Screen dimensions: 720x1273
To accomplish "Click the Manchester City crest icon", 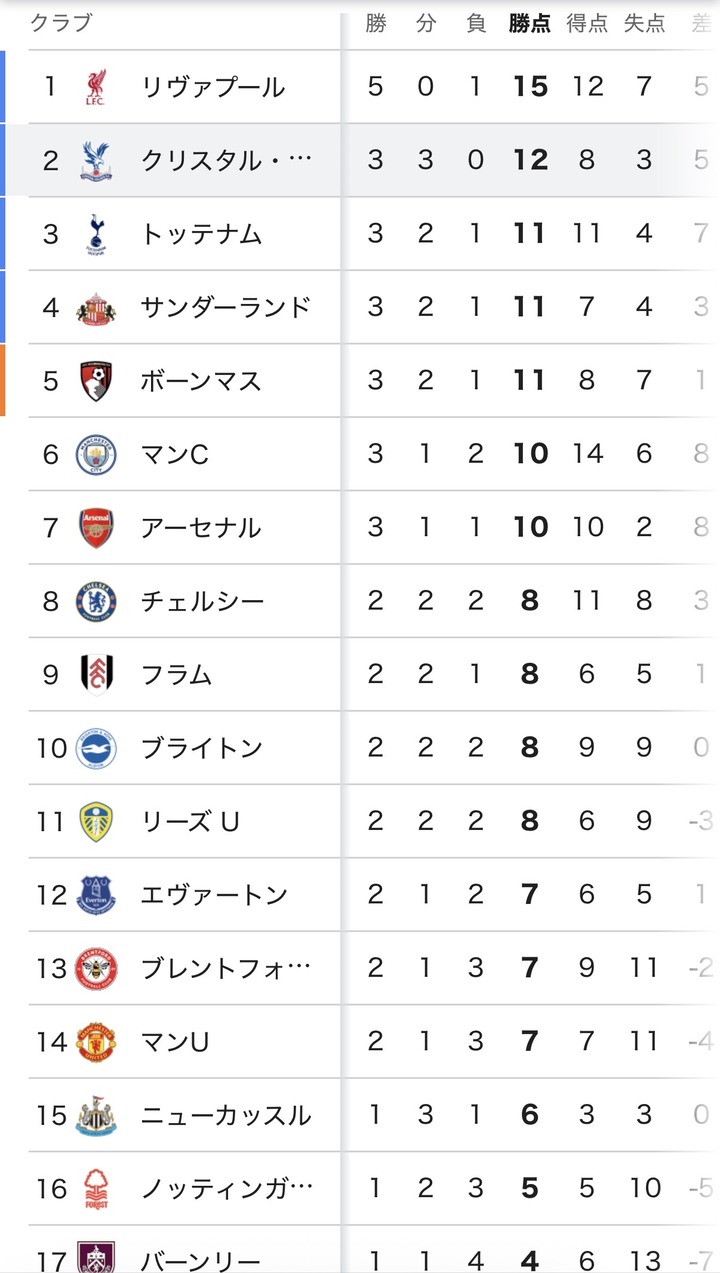I will (x=96, y=454).
